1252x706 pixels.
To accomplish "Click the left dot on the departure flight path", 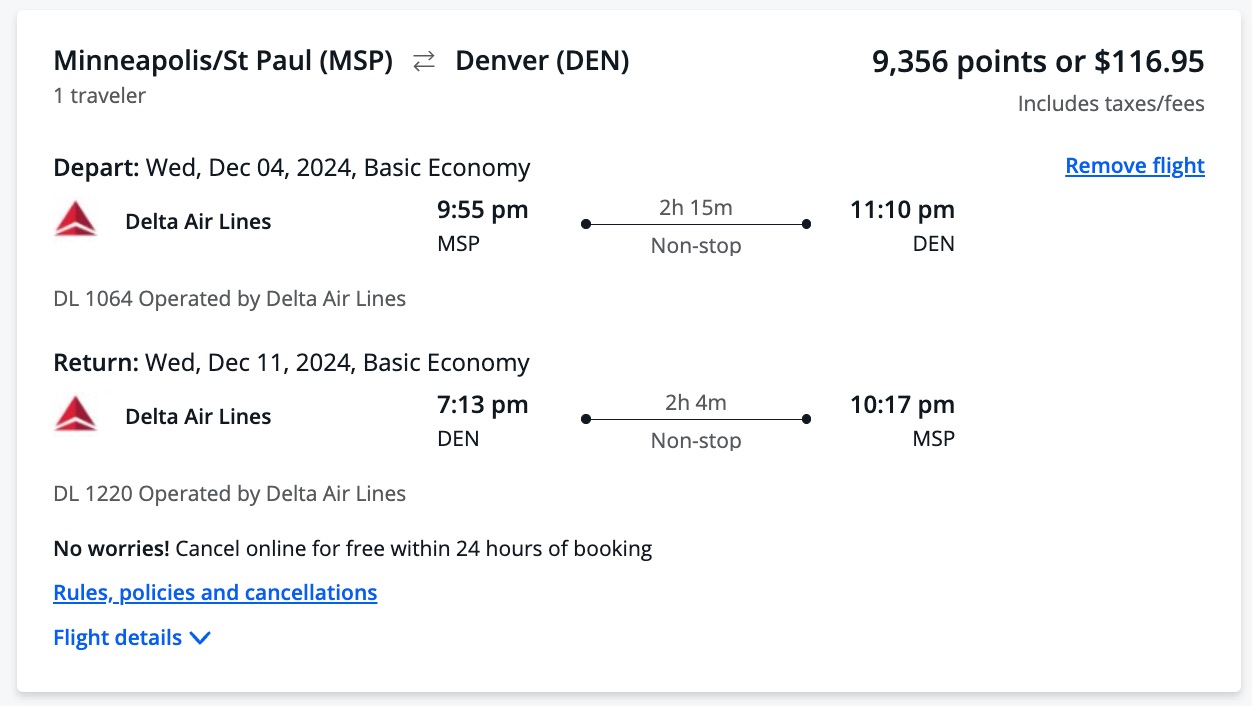I will click(x=585, y=224).
